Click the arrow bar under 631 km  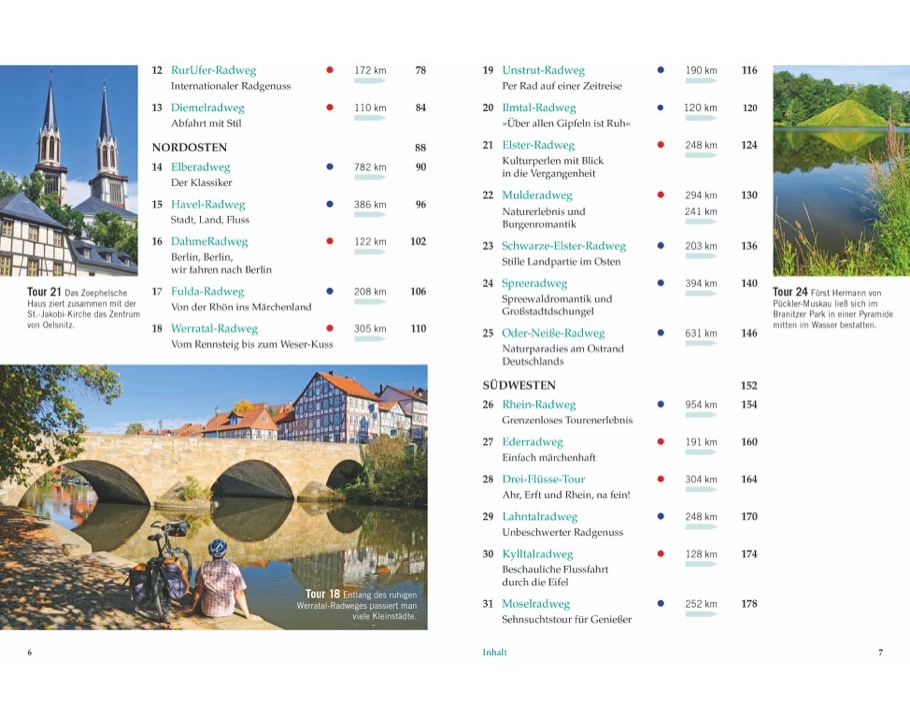click(x=700, y=344)
